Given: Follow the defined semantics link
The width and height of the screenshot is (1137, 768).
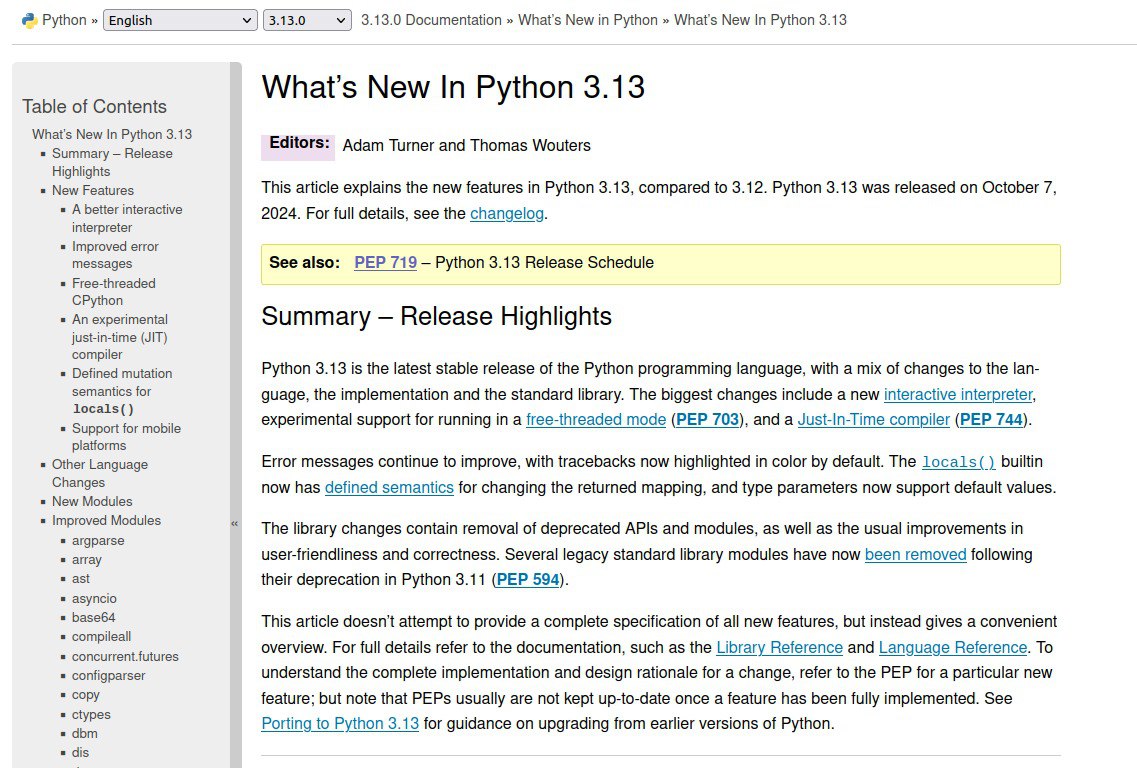Looking at the screenshot, I should click(x=389, y=488).
